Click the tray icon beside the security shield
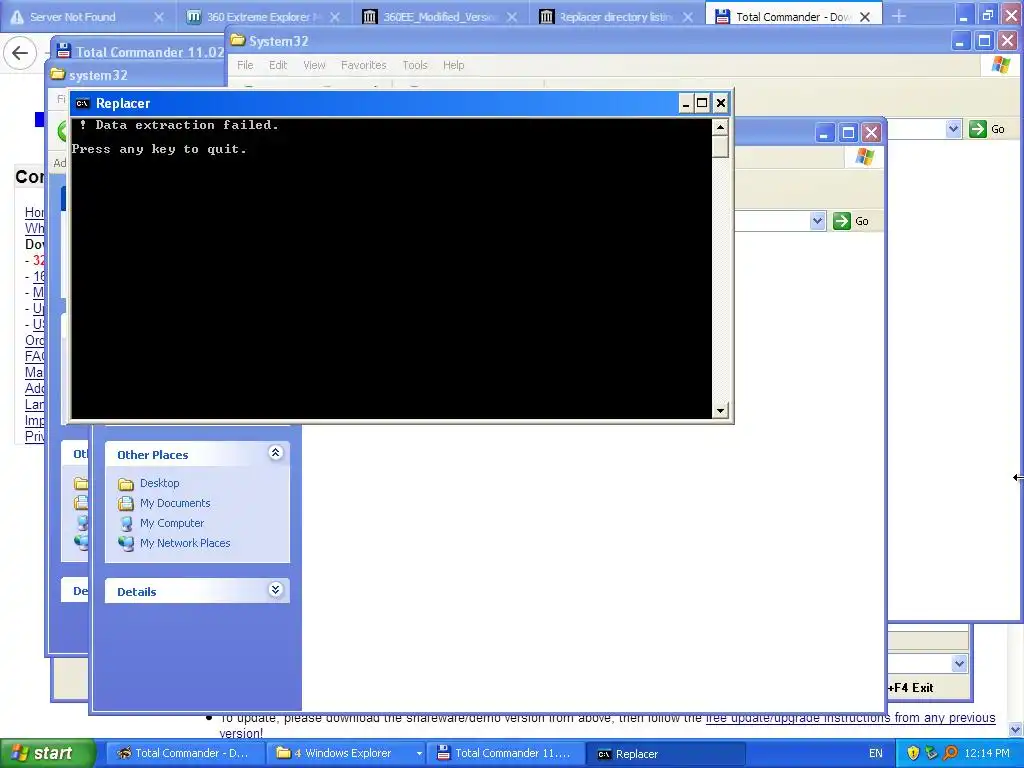The width and height of the screenshot is (1024, 768). 932,754
